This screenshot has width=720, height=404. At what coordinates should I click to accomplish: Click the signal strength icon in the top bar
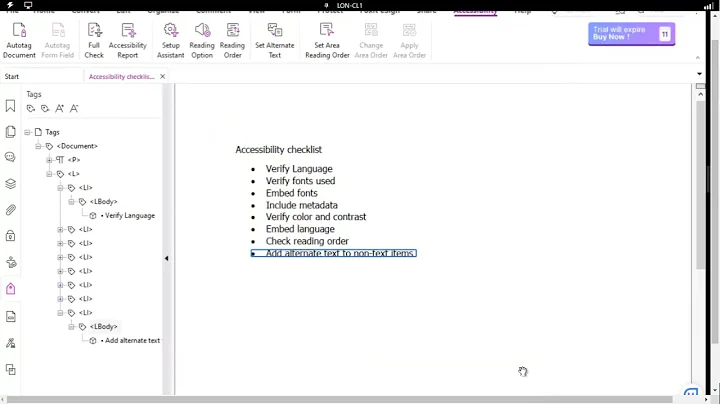(x=709, y=6)
